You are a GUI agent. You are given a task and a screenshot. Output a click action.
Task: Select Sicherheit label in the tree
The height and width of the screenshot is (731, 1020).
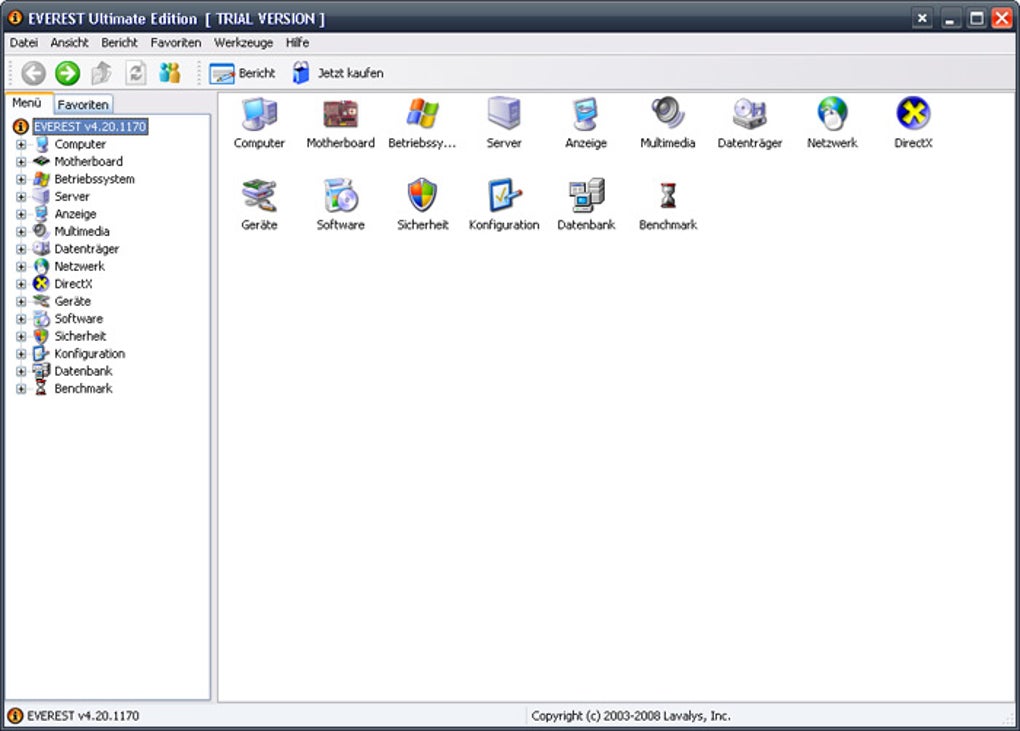pyautogui.click(x=80, y=336)
